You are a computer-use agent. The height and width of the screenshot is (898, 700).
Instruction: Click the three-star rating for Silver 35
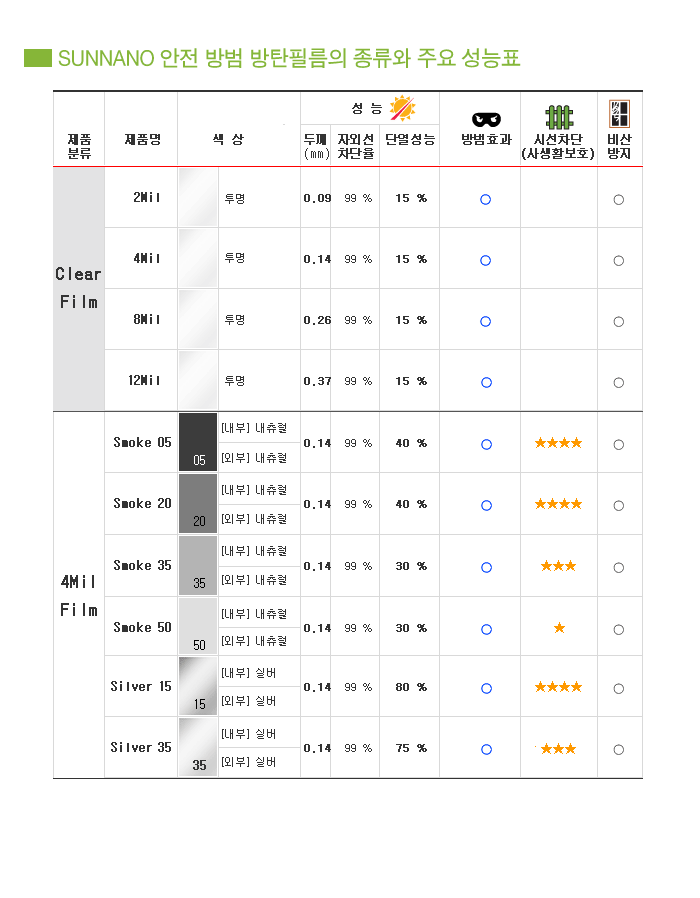558,749
